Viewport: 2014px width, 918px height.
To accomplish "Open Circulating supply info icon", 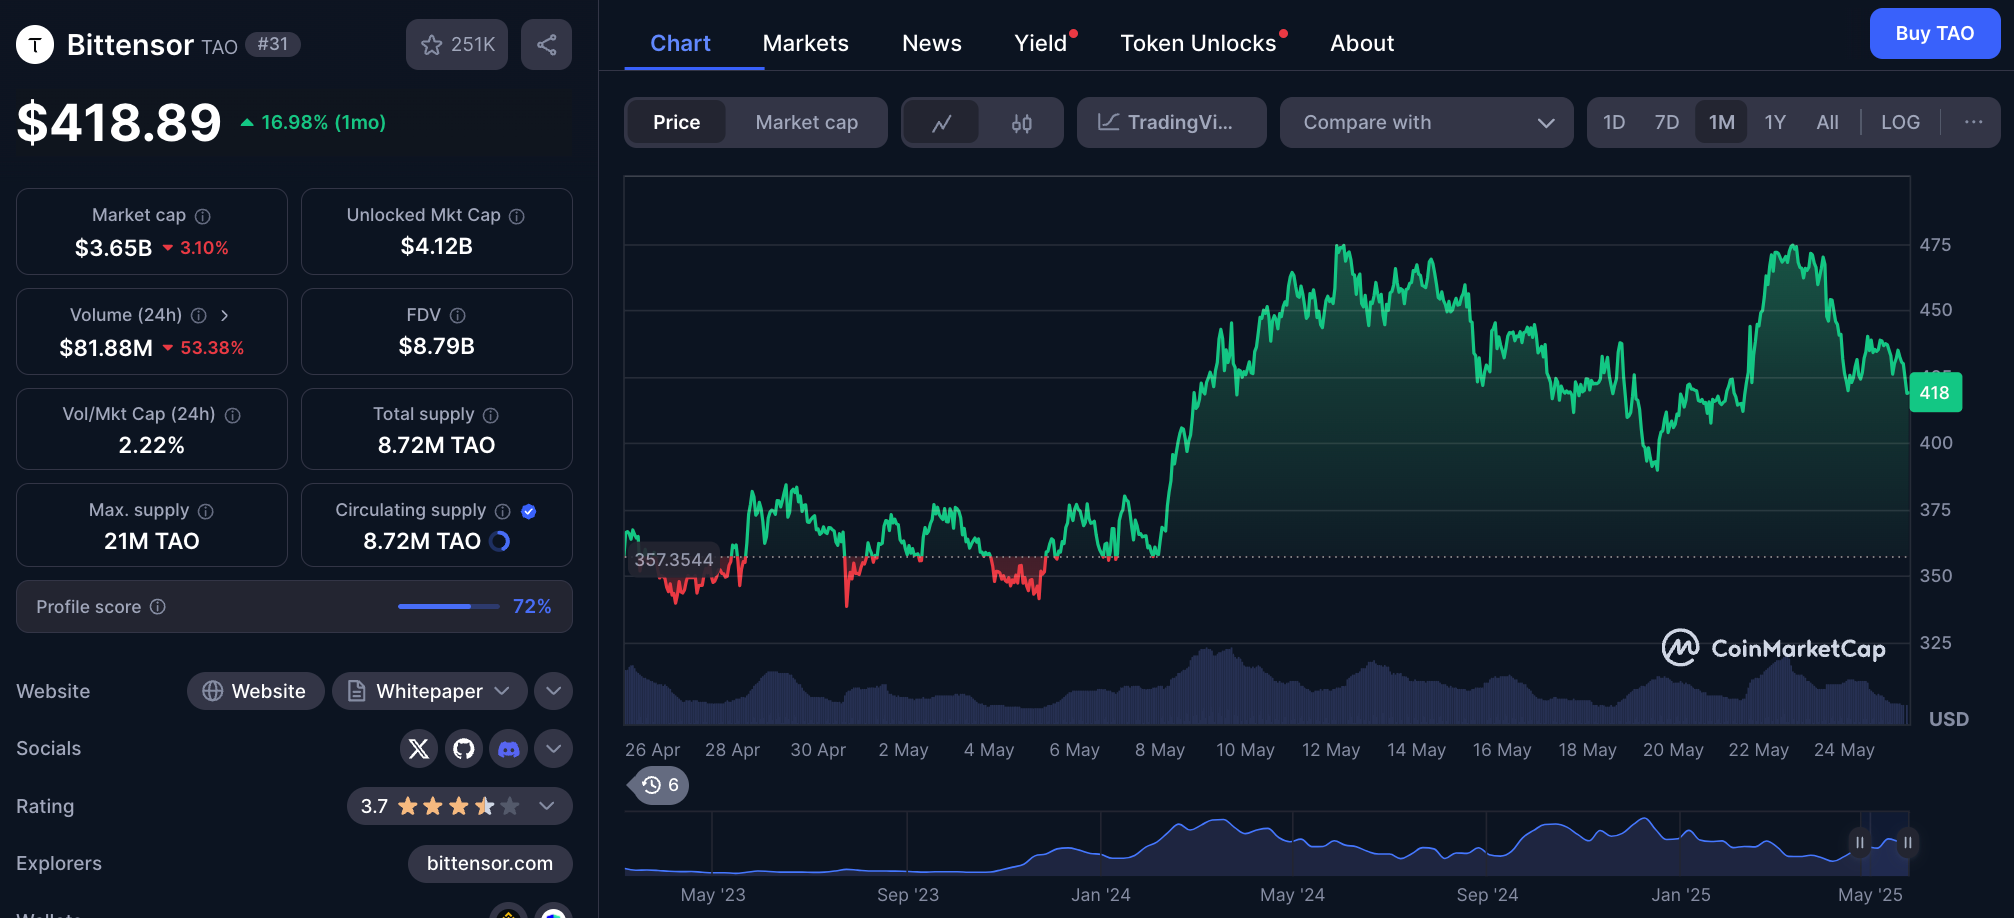I will click(503, 511).
